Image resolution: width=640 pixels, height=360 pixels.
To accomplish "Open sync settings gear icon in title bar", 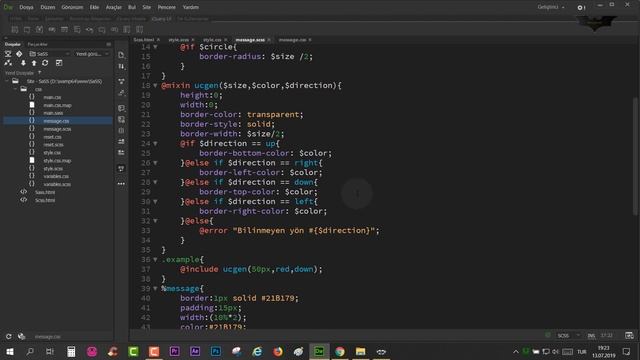I will [x=580, y=7].
